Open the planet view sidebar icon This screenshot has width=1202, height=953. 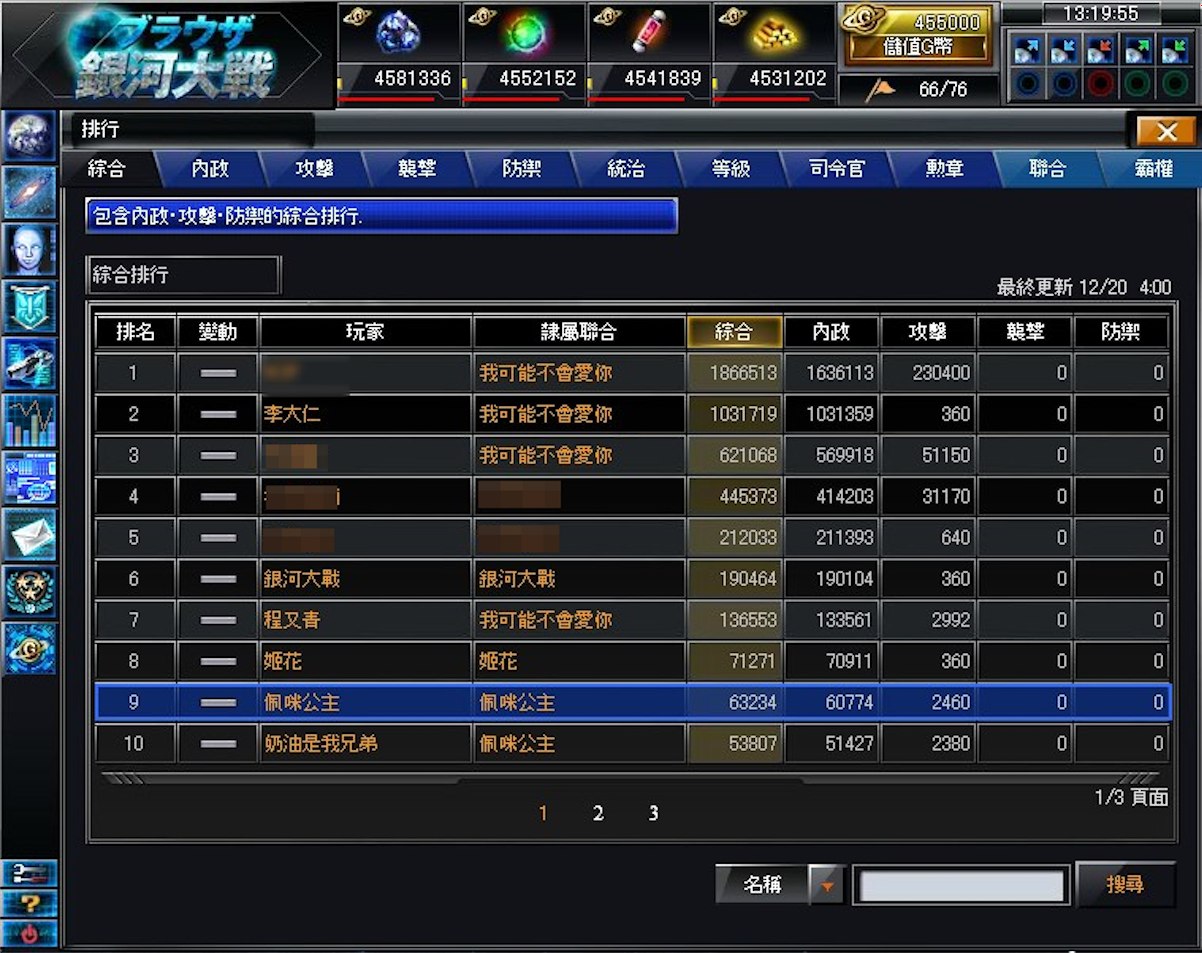pos(29,137)
